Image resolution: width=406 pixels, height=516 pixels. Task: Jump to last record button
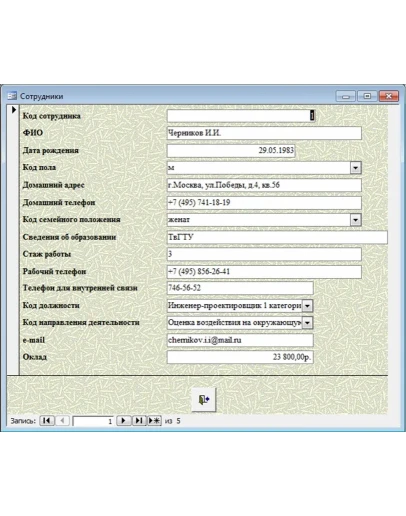click(139, 420)
